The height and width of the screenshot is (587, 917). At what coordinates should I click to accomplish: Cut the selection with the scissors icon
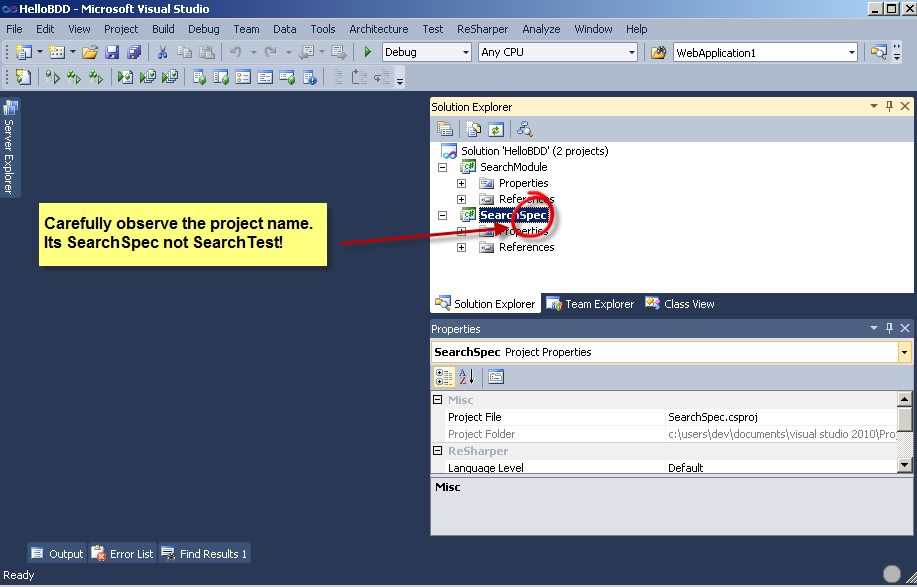[163, 52]
